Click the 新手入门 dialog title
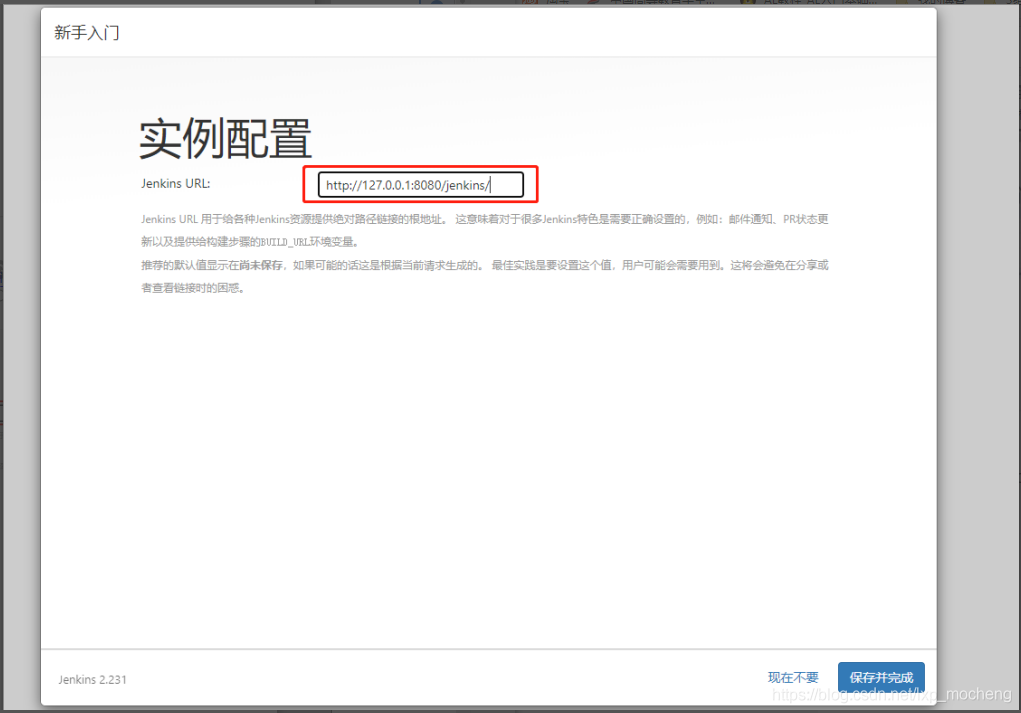The width and height of the screenshot is (1021, 713). point(87,33)
